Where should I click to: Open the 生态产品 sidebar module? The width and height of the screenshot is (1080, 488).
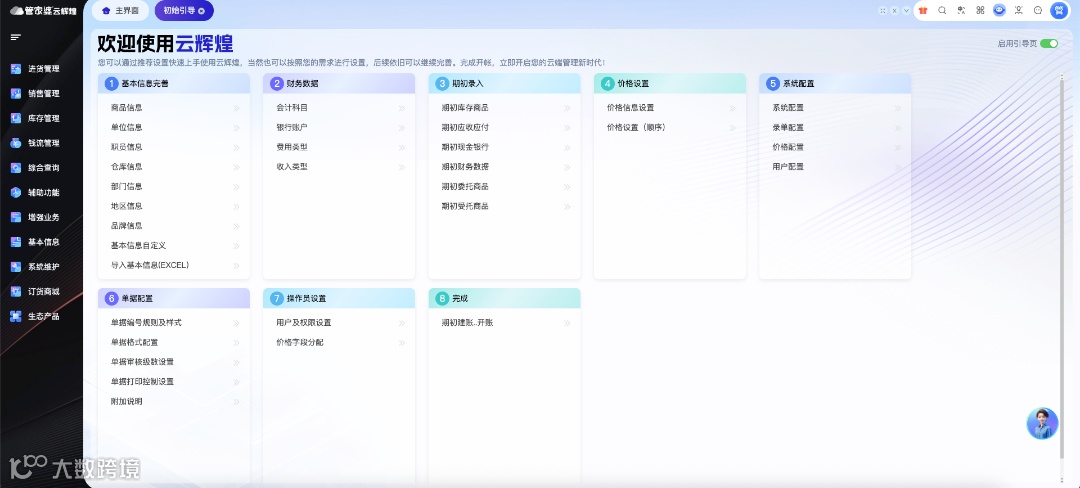(x=35, y=317)
